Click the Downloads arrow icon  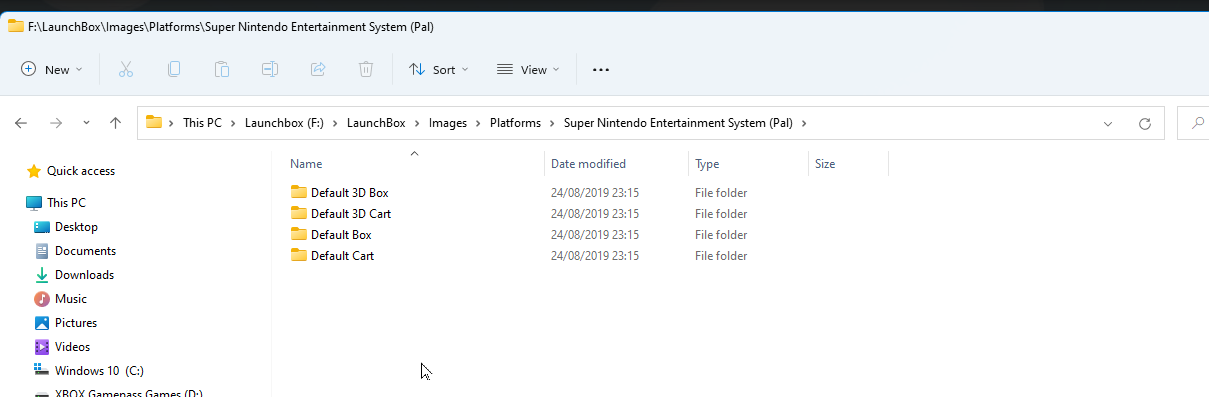[42, 275]
